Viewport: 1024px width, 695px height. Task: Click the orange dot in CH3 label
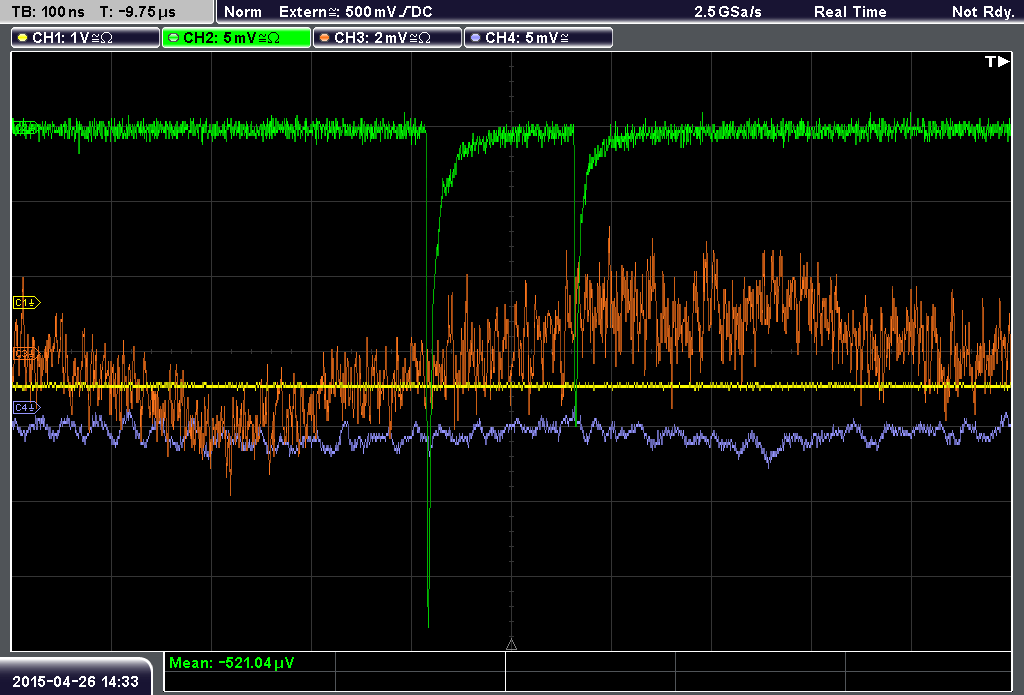click(325, 38)
